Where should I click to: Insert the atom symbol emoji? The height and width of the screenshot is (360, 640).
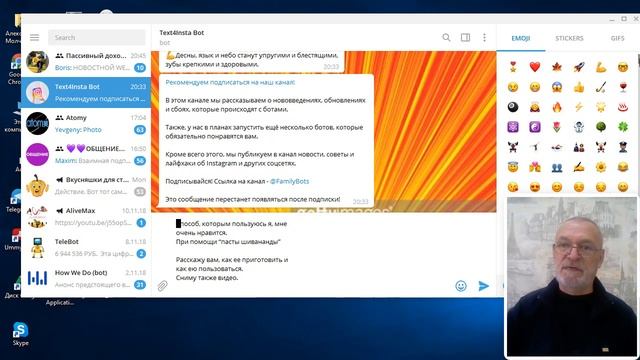click(513, 127)
